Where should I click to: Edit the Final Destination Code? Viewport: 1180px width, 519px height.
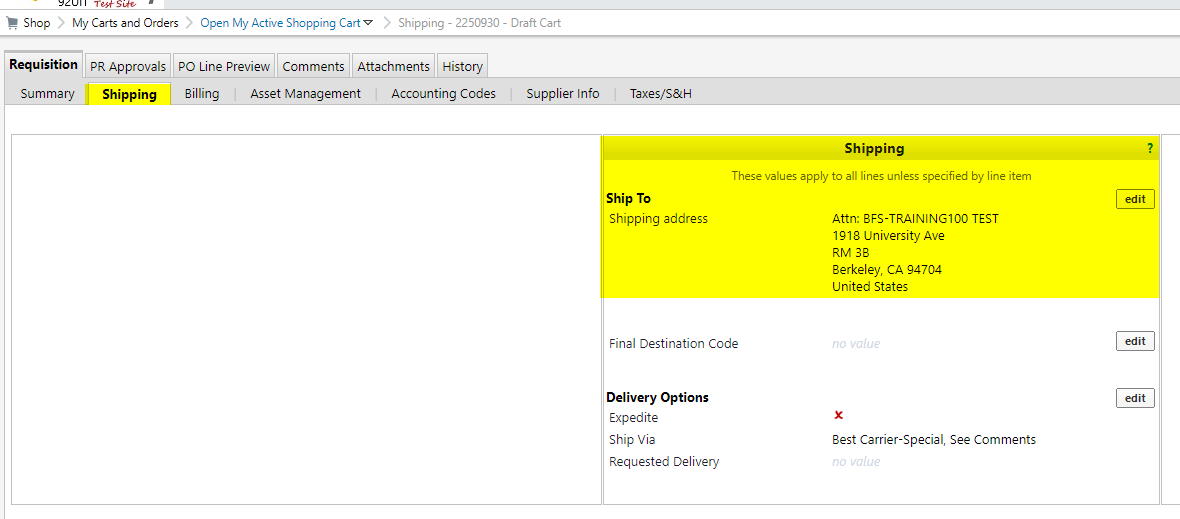[x=1135, y=341]
